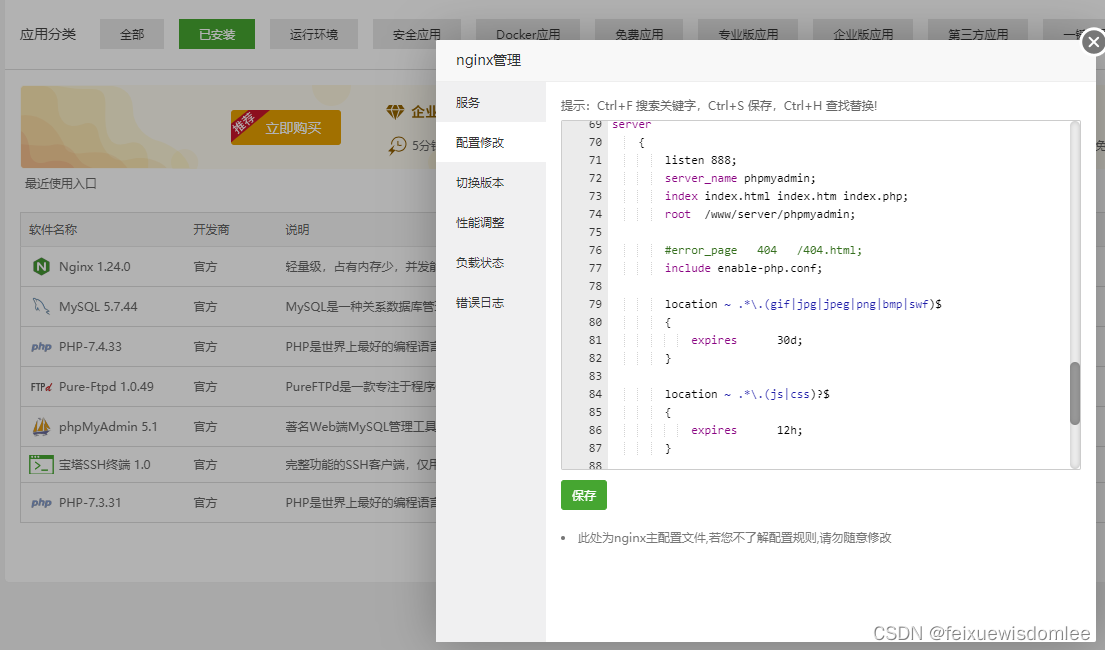Click the 最近使用入口 label
This screenshot has width=1105, height=650.
[61, 183]
